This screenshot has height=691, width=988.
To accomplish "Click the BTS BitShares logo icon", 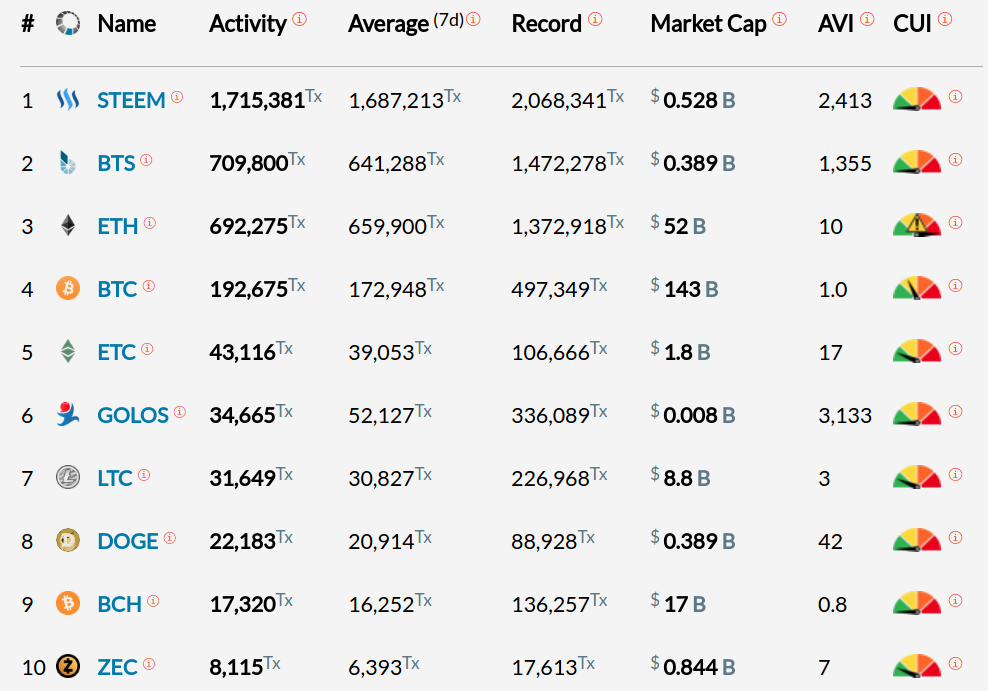I will pos(67,163).
